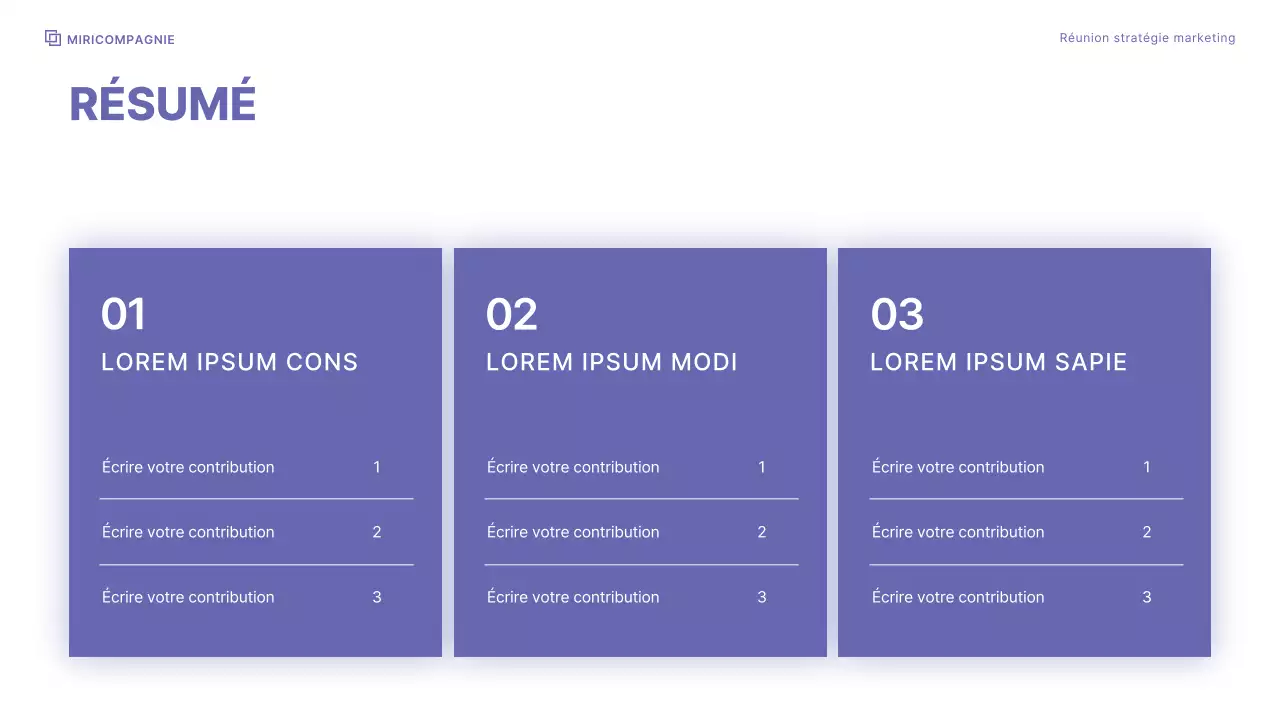Select the number 3 in LOREM IPSUM SAPIE card

click(1147, 597)
